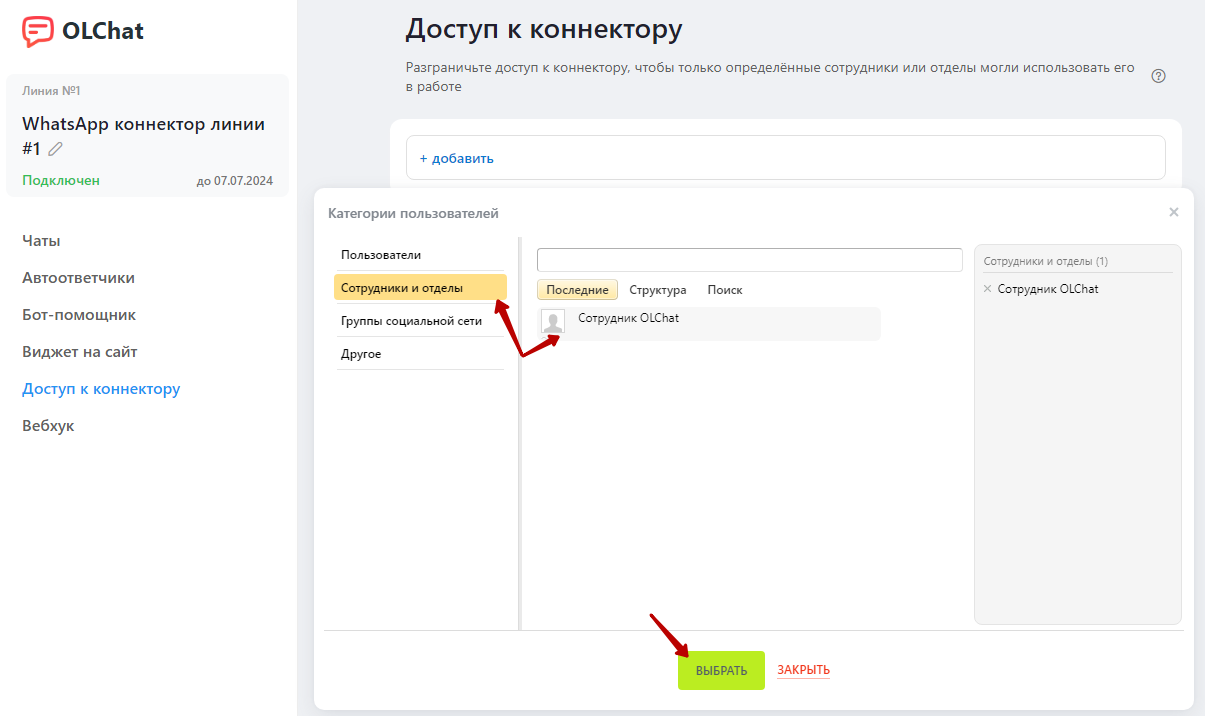Click the + добавить link
This screenshot has height=716, width=1205.
pos(456,158)
